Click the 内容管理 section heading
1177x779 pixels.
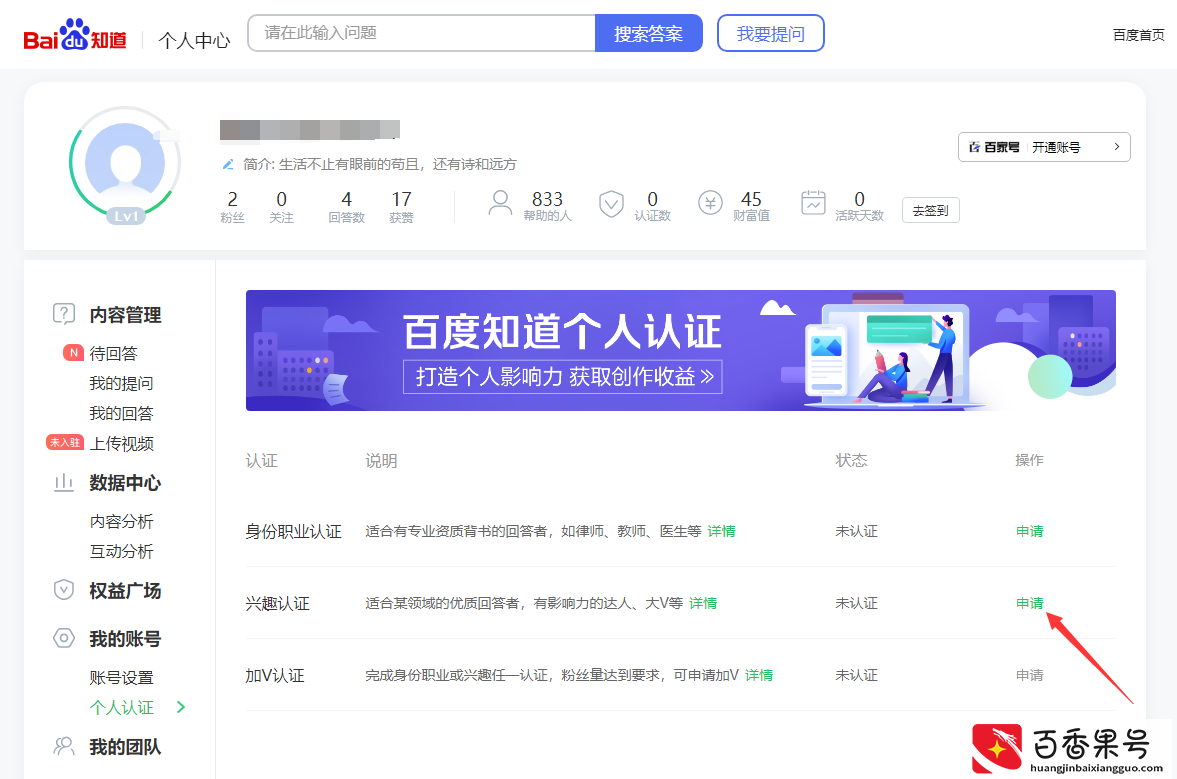tap(125, 314)
